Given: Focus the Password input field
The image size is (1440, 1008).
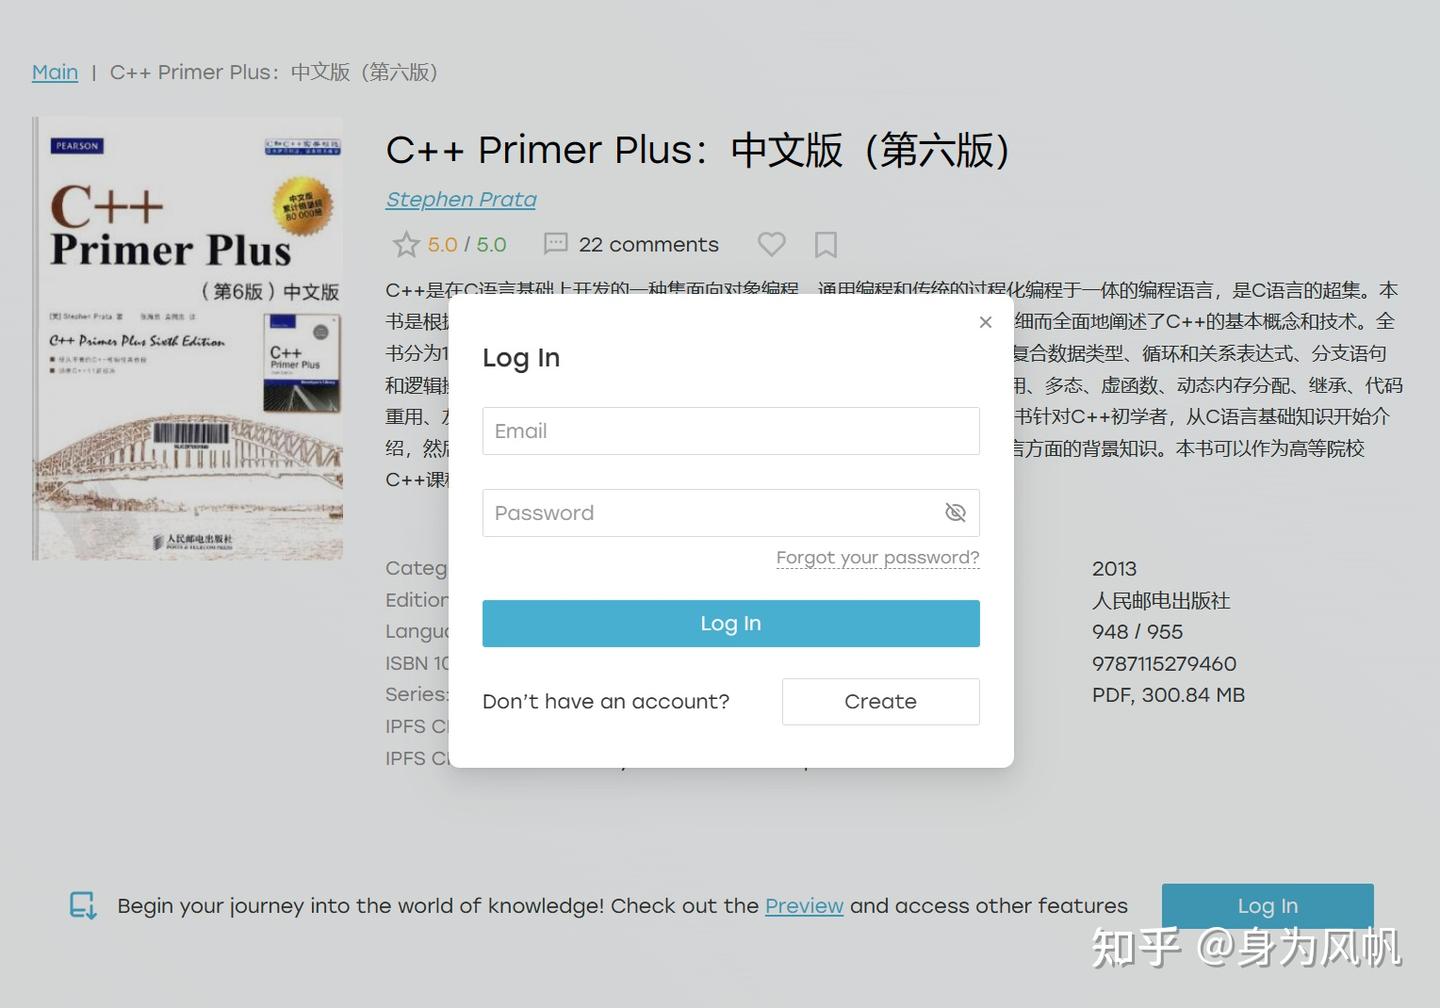Looking at the screenshot, I should pyautogui.click(x=731, y=513).
